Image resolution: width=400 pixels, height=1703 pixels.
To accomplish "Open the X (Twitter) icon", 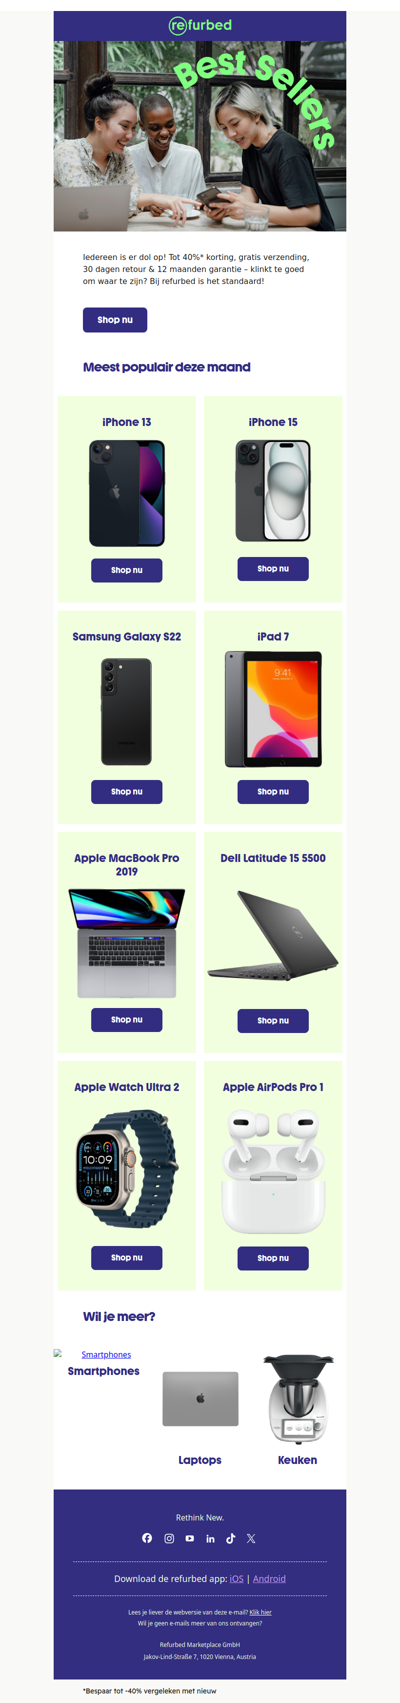I will click(x=251, y=1538).
